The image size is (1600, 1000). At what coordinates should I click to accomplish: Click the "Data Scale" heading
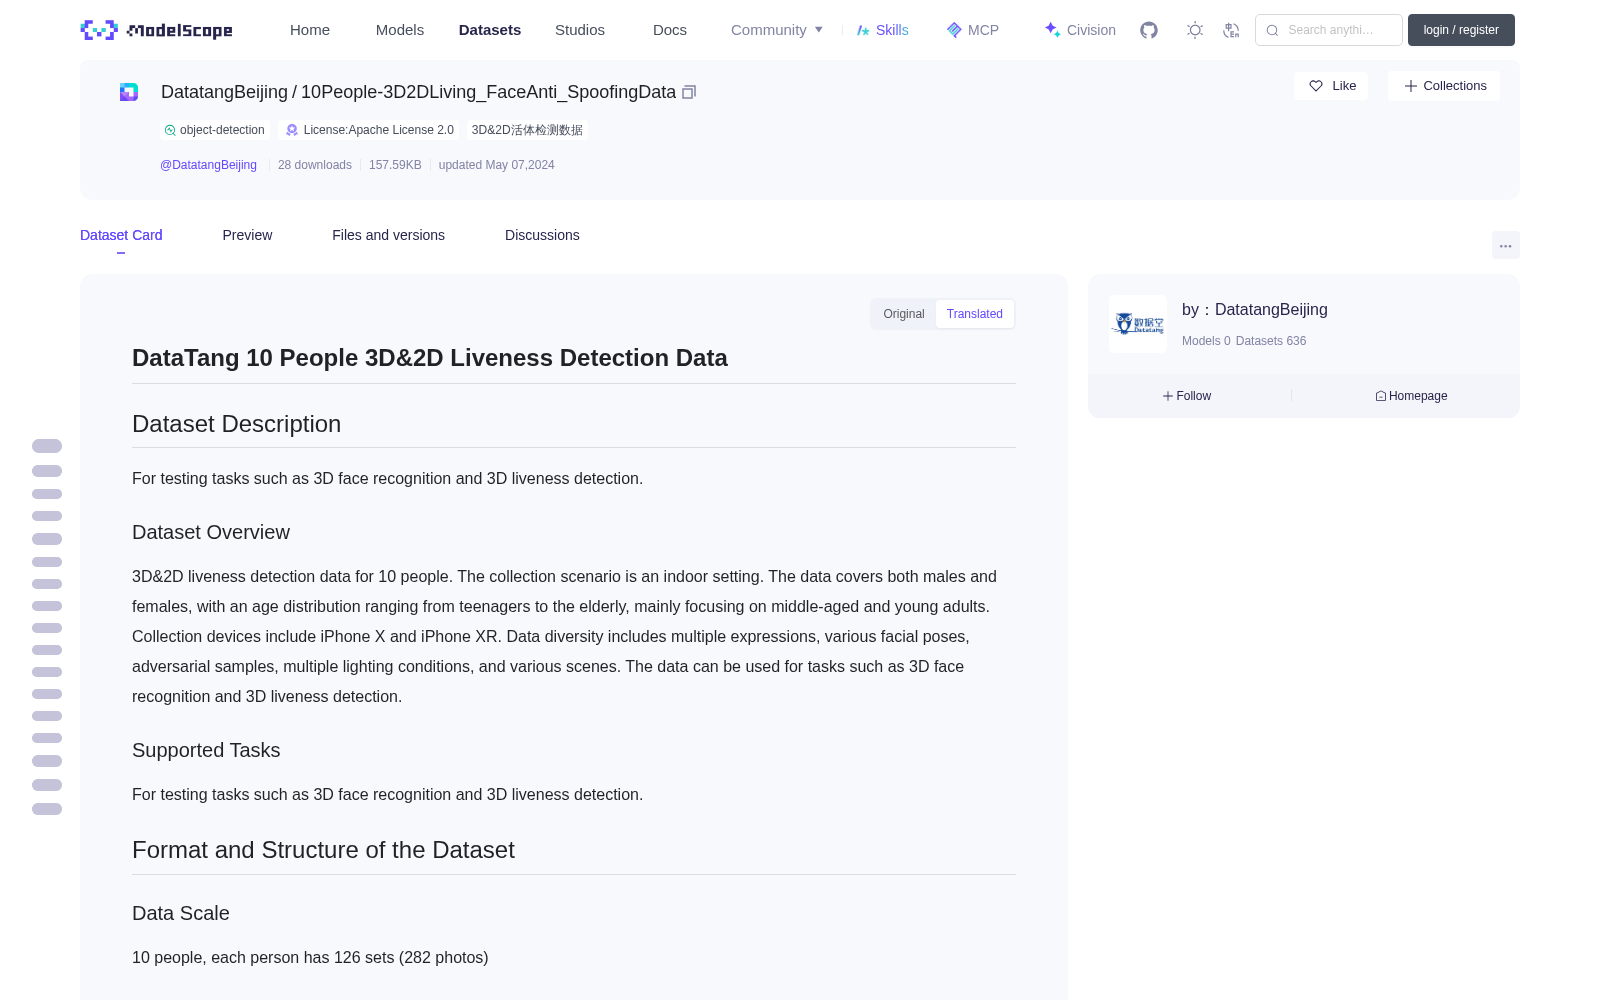pyautogui.click(x=181, y=913)
